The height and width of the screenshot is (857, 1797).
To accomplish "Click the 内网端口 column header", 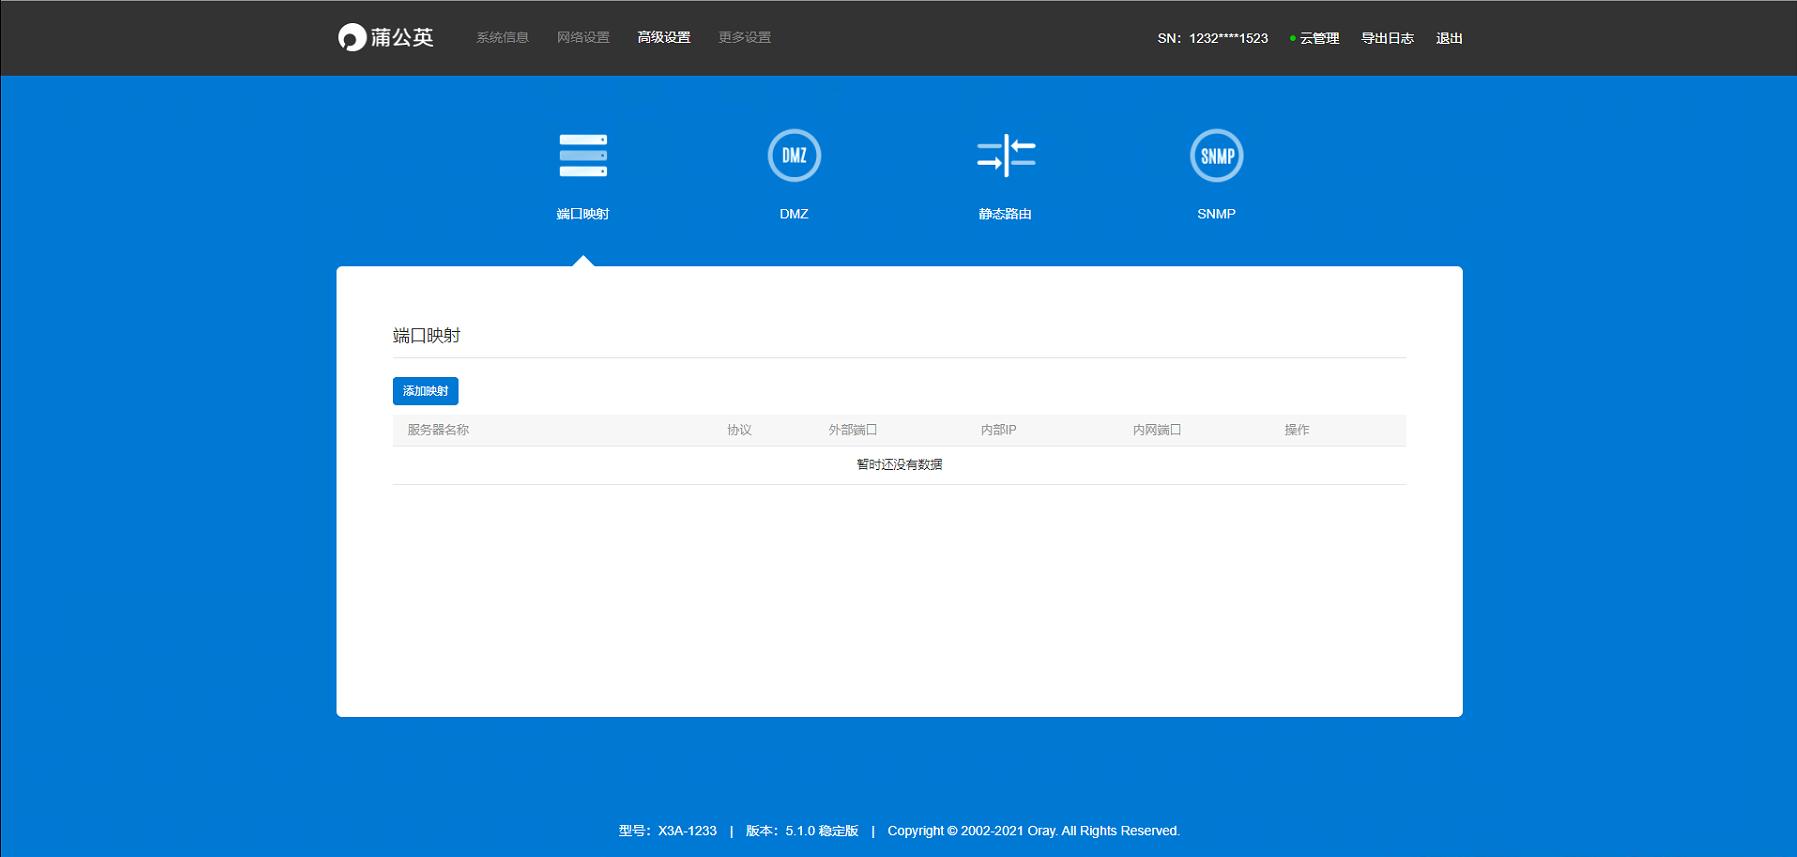I will coord(1157,430).
